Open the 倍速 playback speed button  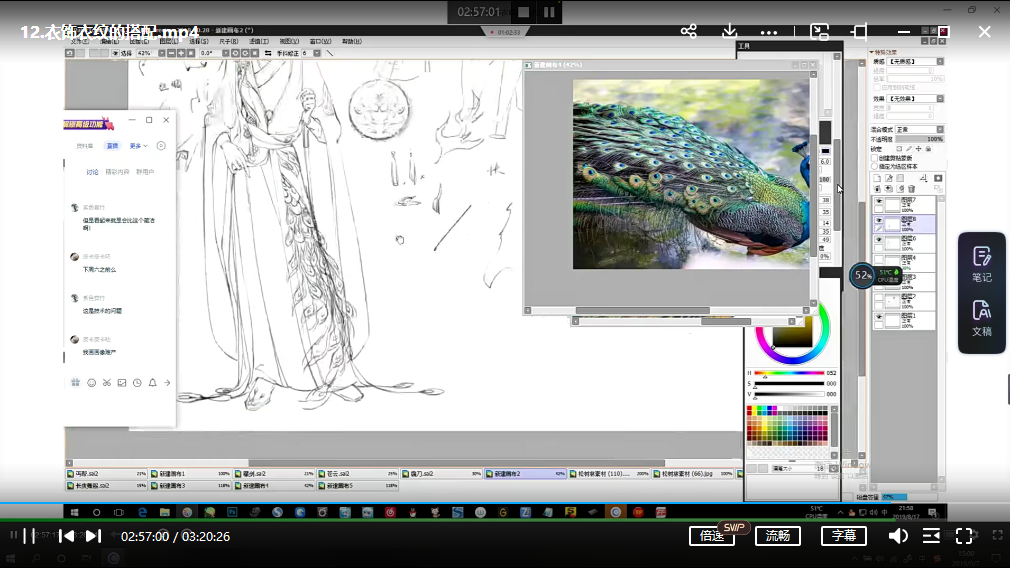click(712, 536)
